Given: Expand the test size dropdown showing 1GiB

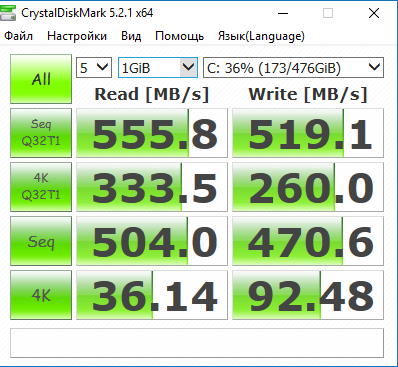Looking at the screenshot, I should [x=158, y=68].
